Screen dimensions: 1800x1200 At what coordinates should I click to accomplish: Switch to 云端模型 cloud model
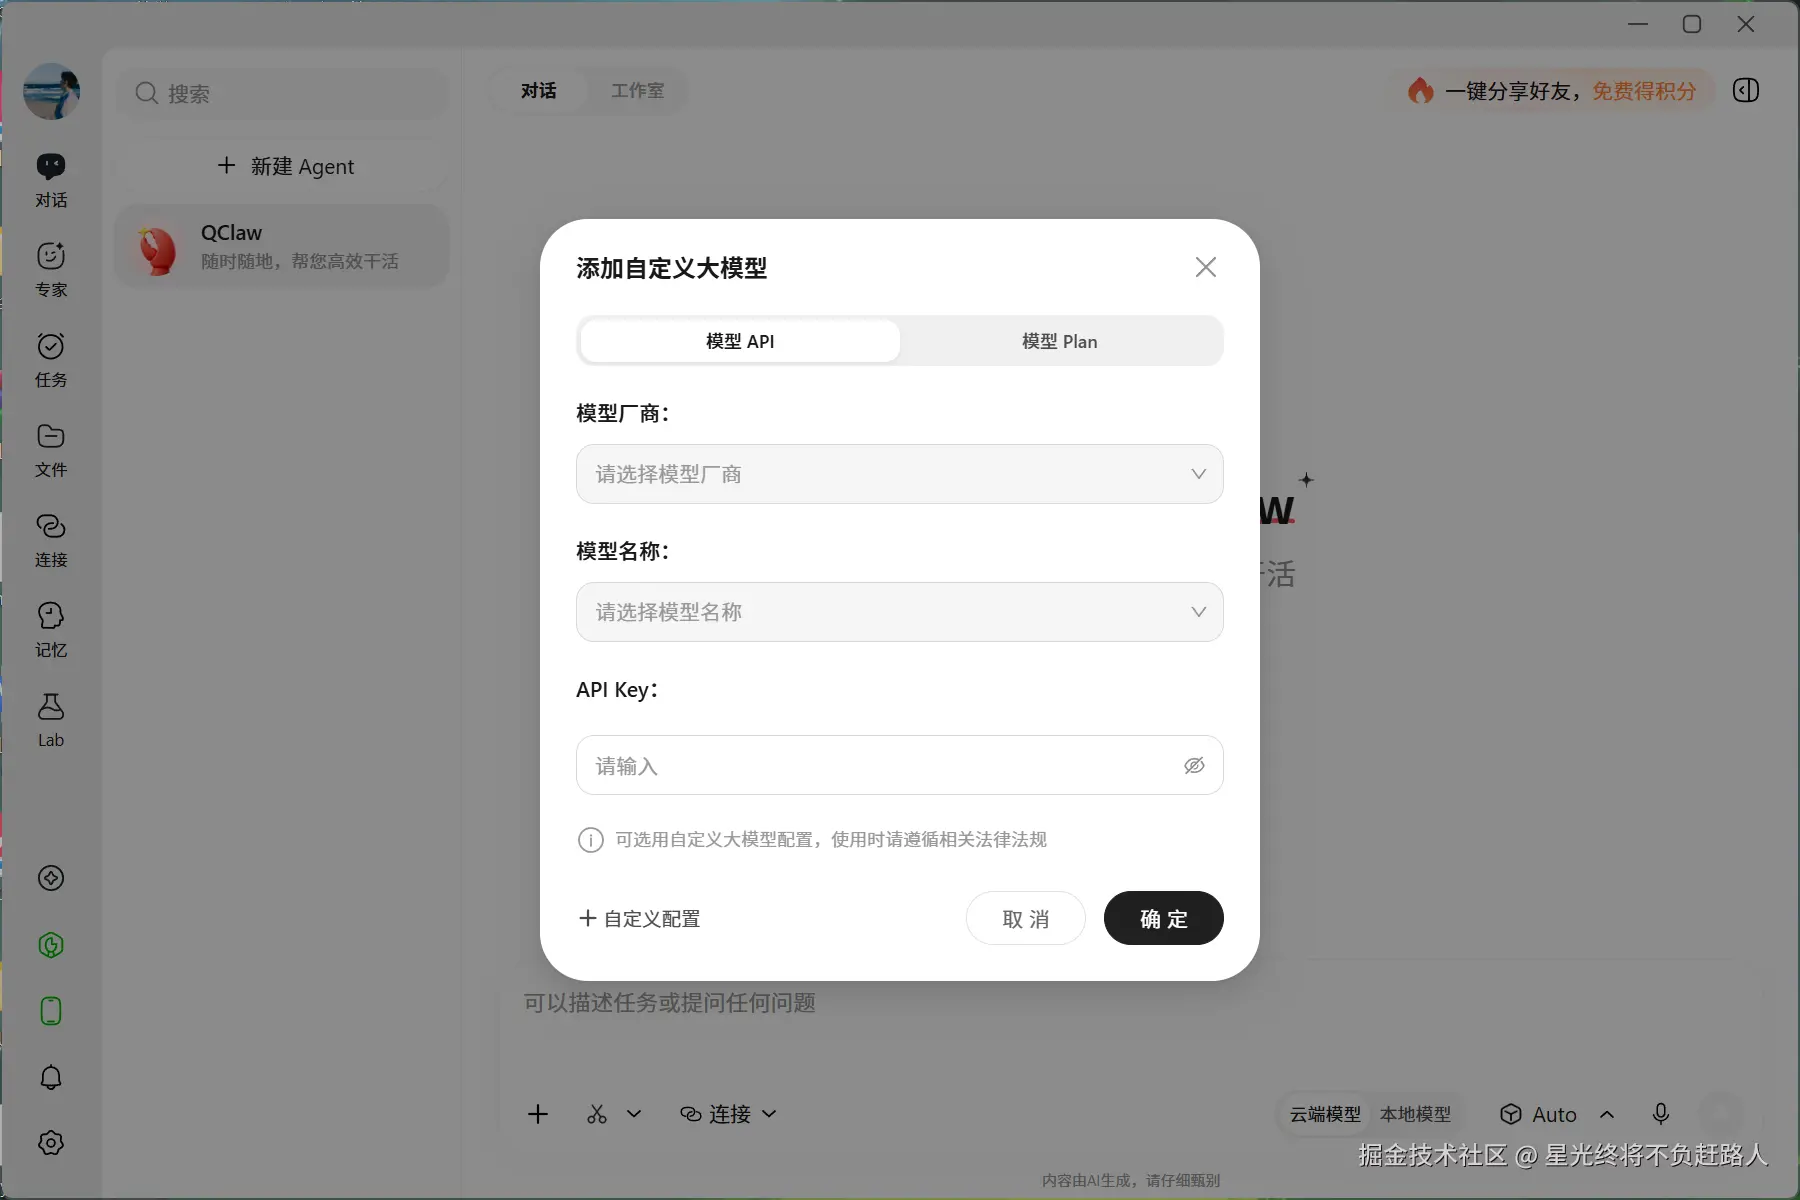point(1325,1114)
